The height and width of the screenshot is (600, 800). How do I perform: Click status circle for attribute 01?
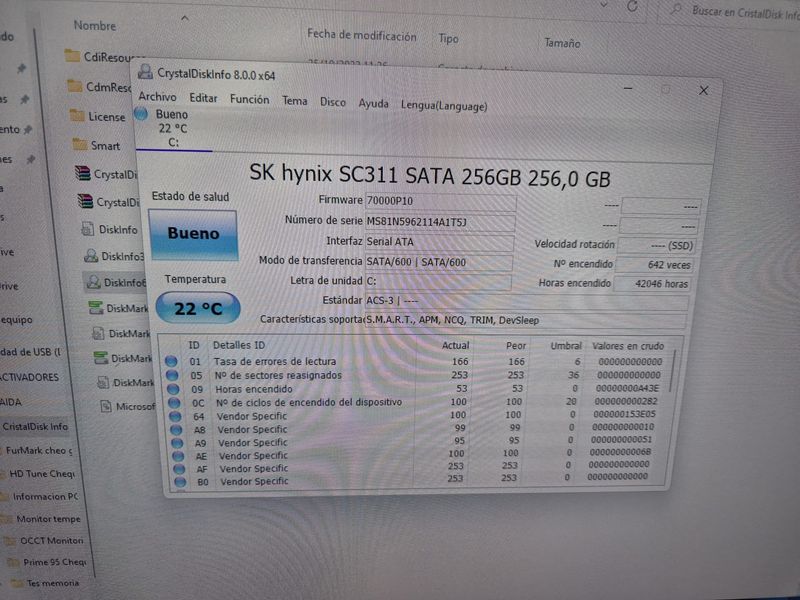tap(171, 361)
